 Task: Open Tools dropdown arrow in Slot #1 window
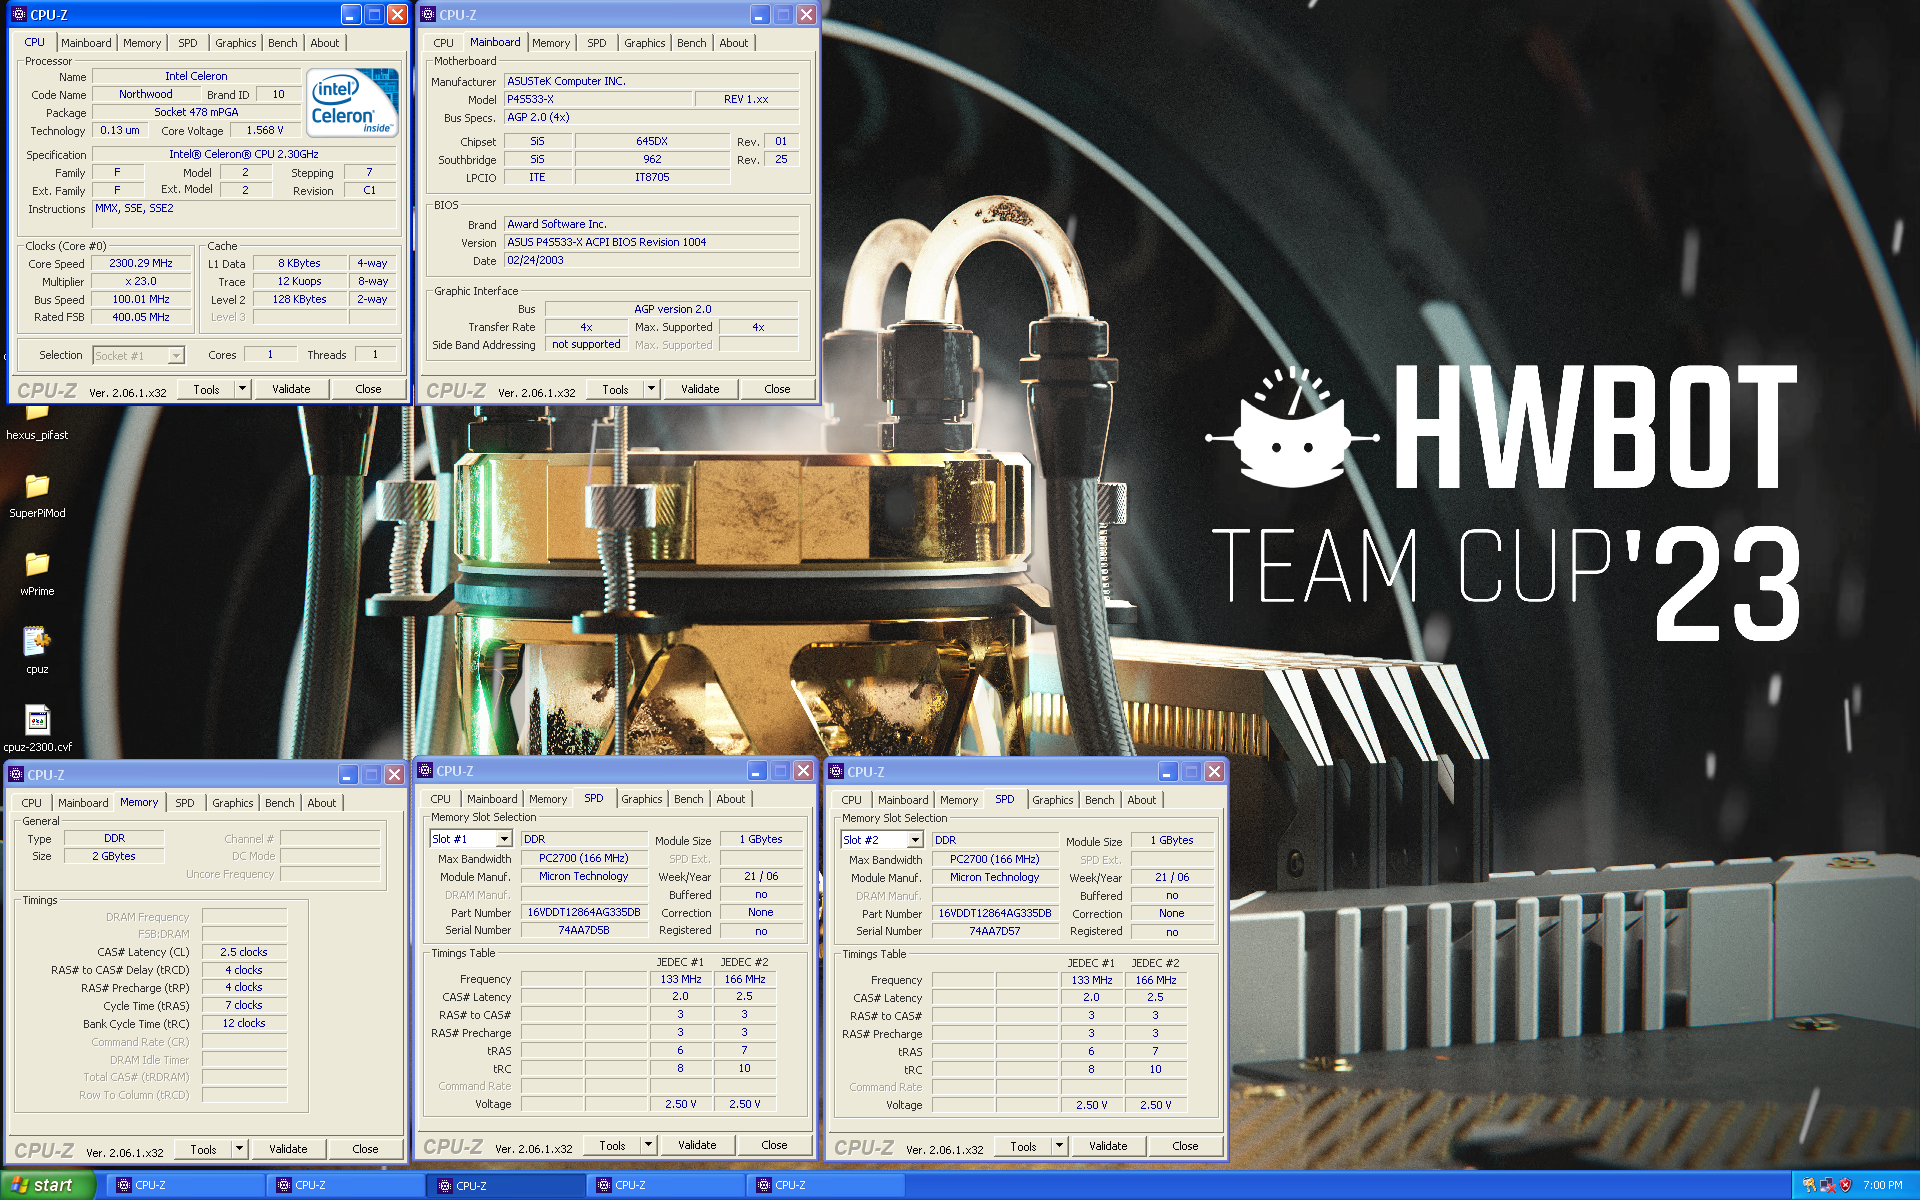point(648,1145)
